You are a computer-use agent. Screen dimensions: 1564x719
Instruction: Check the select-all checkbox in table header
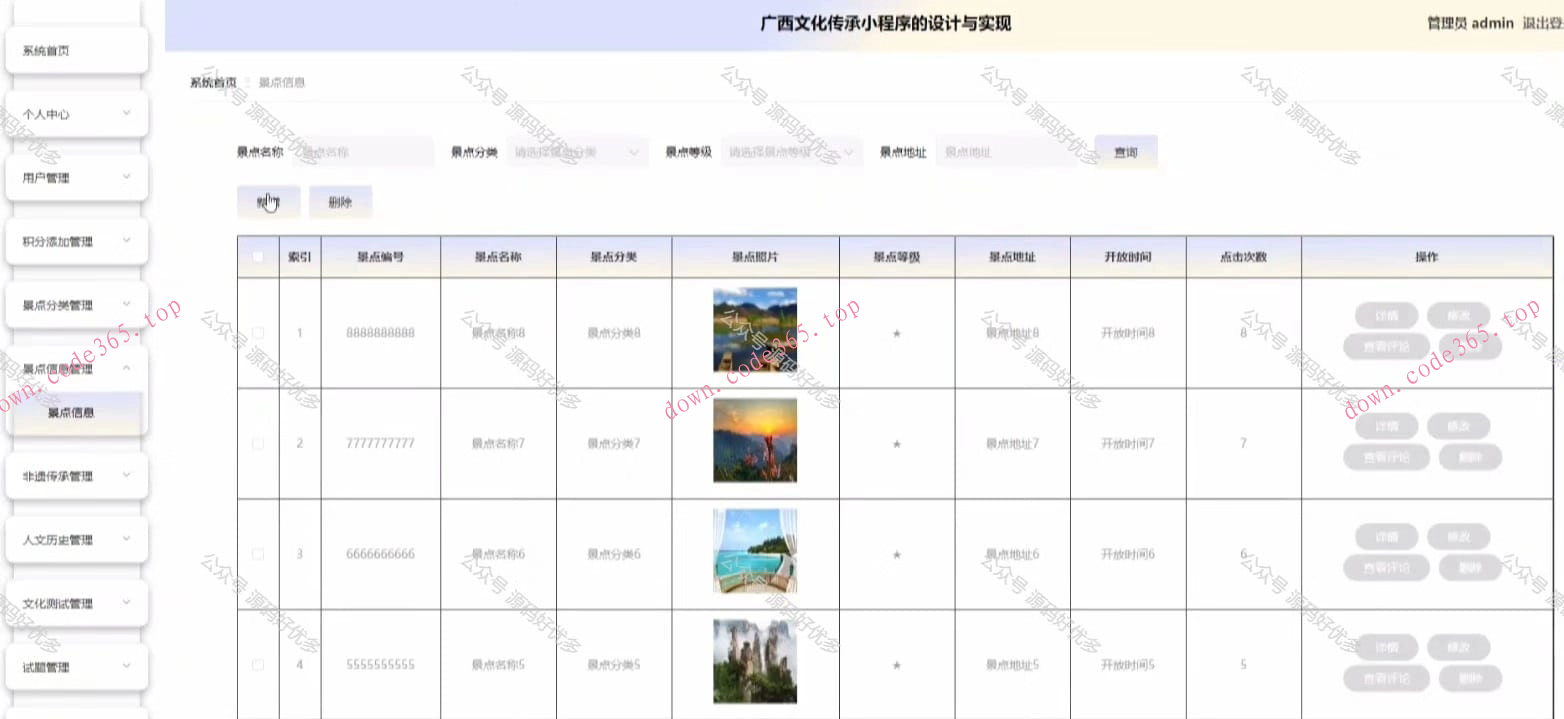point(258,256)
